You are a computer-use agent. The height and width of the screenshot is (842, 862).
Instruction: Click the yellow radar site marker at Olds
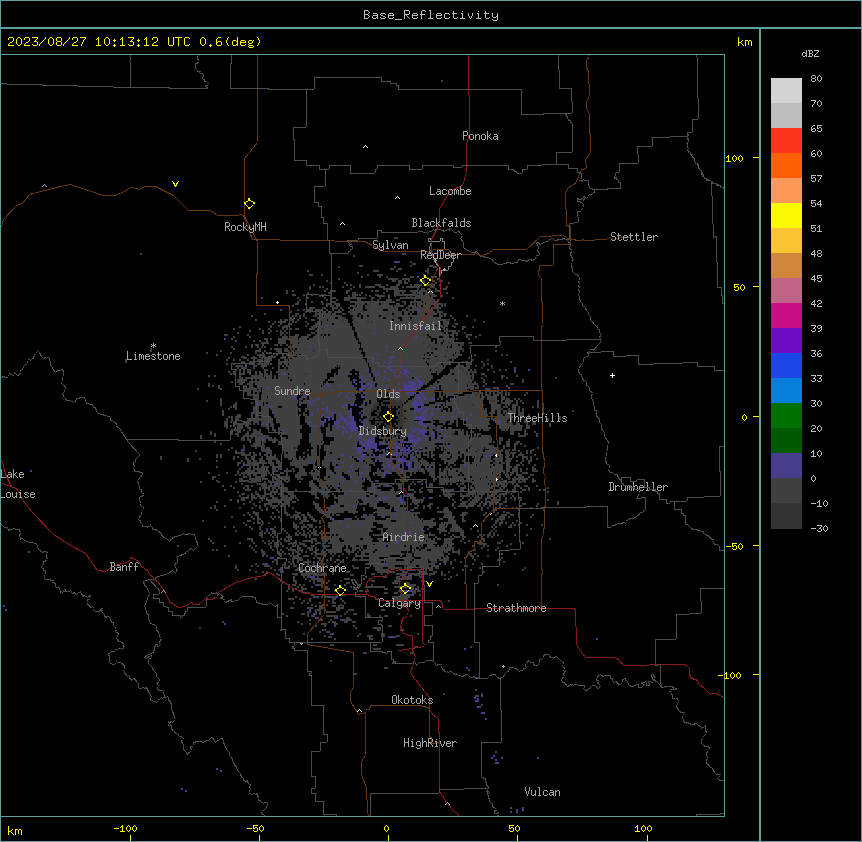pos(388,417)
